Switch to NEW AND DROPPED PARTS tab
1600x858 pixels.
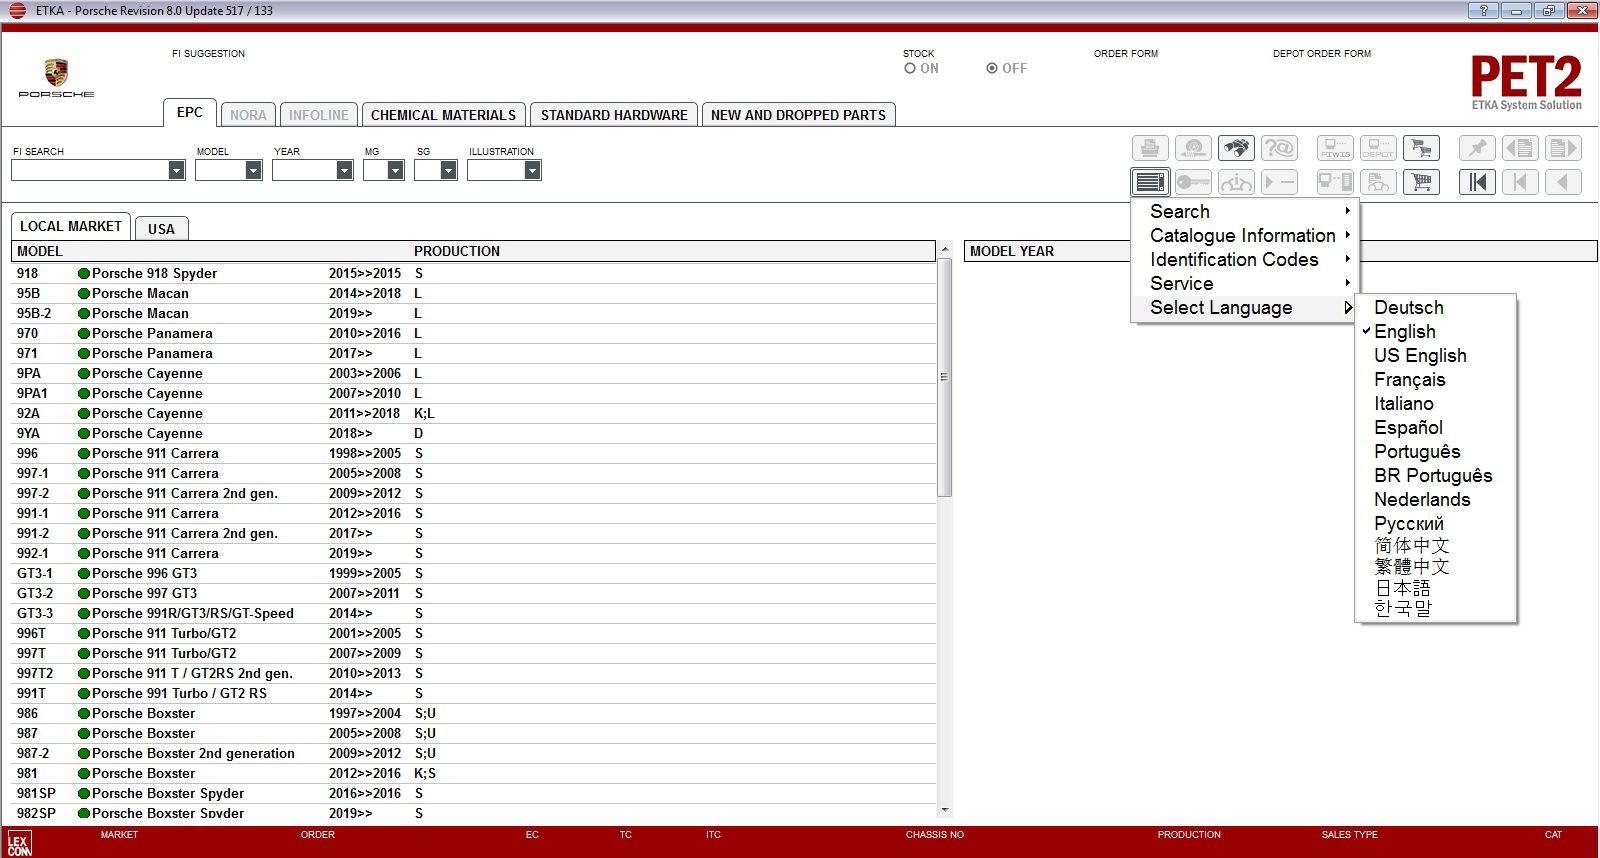tap(798, 115)
